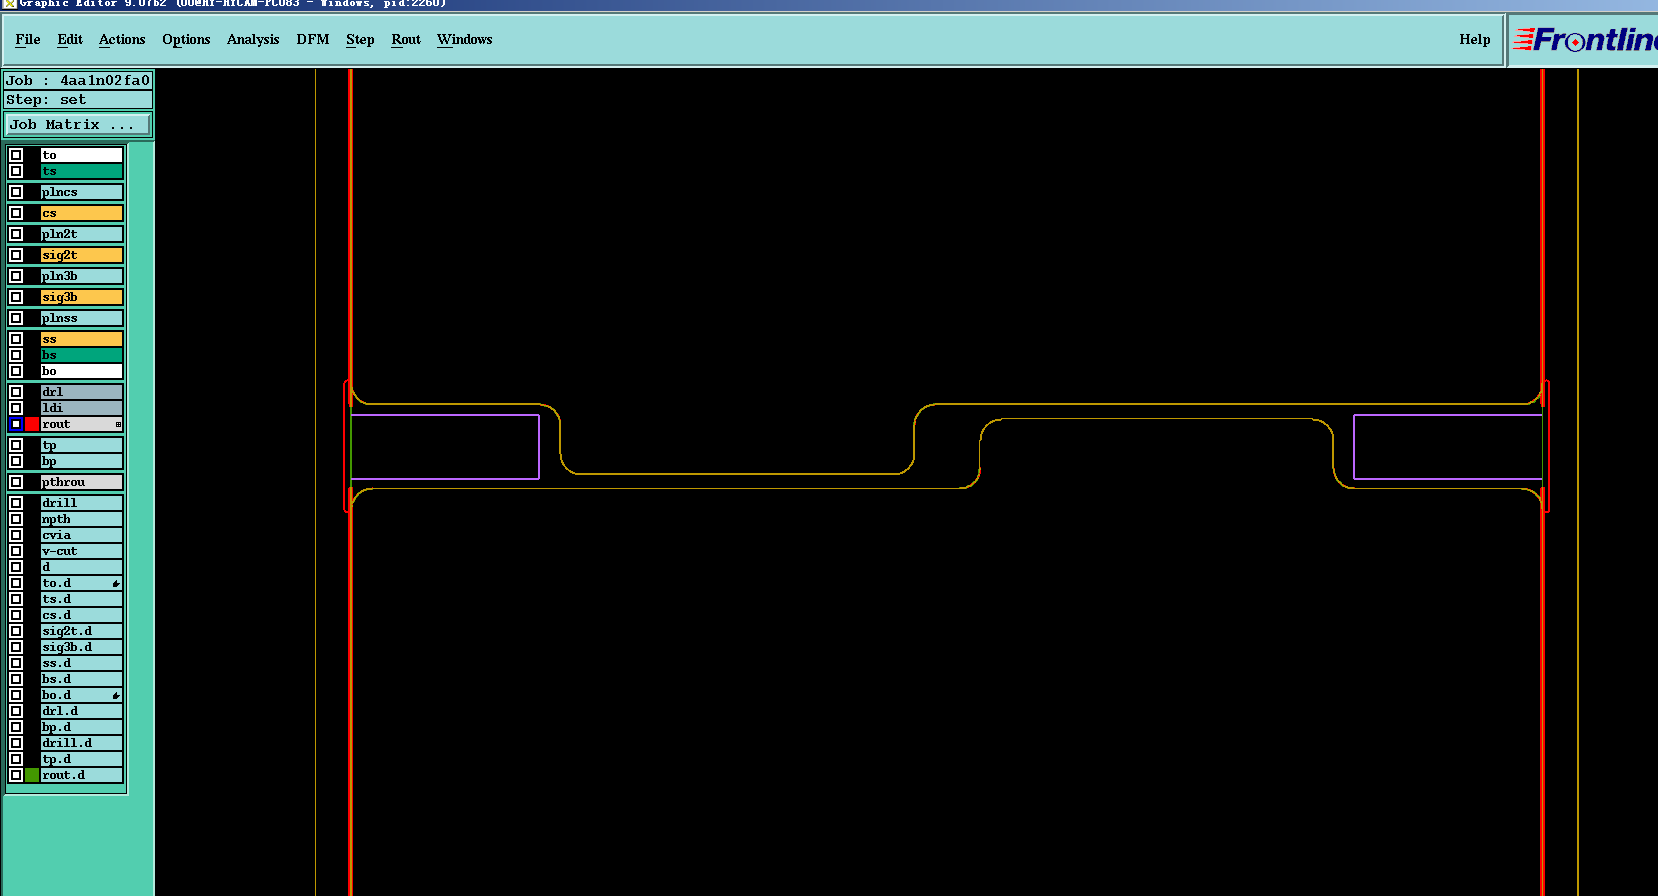Display the plnss layer
The image size is (1658, 896).
tap(82, 318)
